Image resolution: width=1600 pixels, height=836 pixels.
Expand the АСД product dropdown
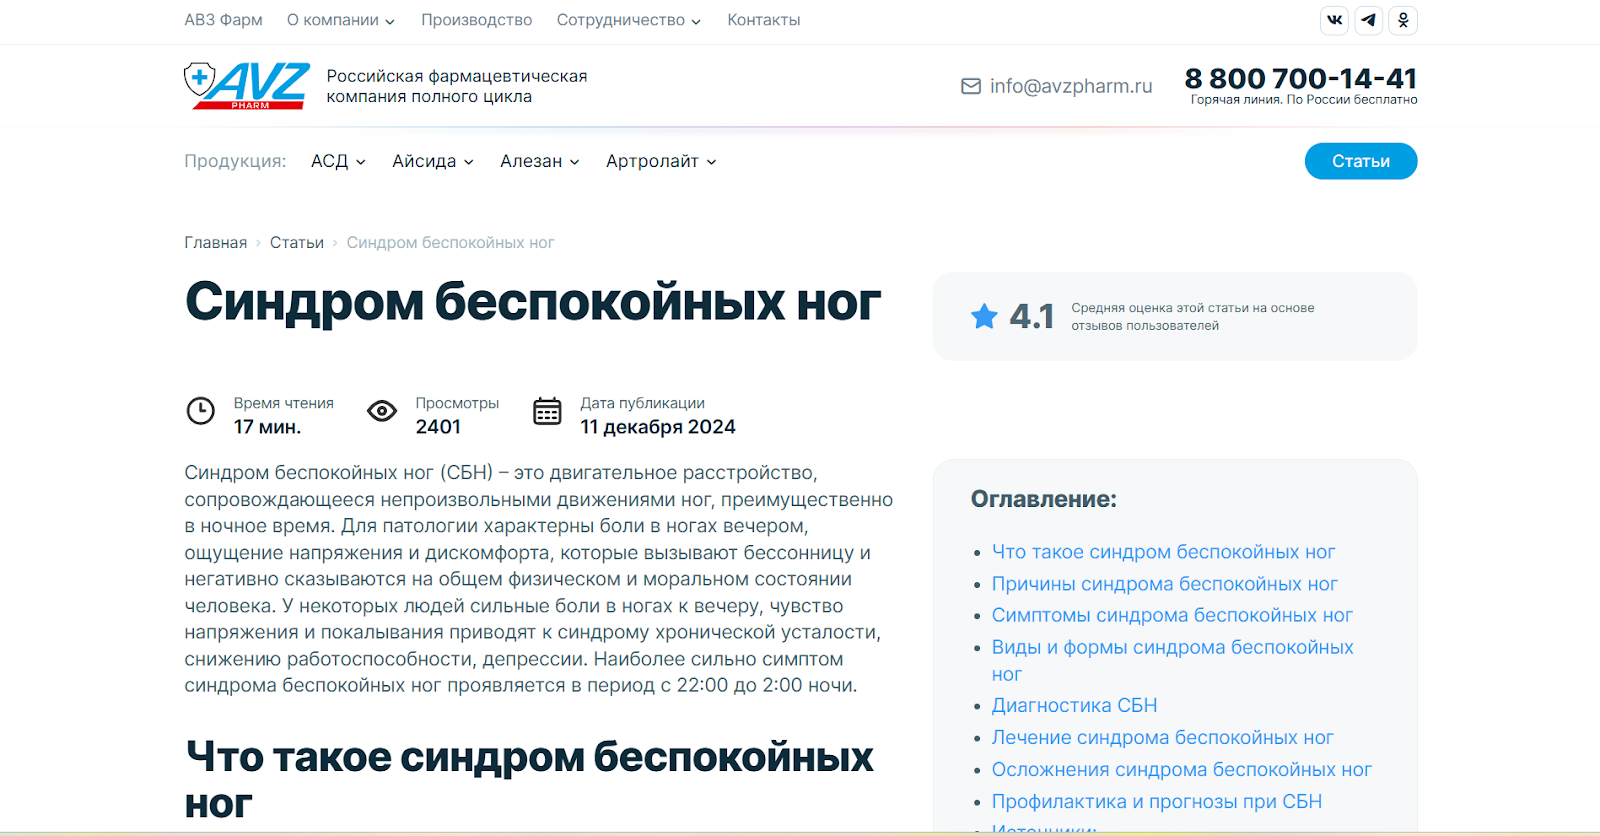coord(338,161)
